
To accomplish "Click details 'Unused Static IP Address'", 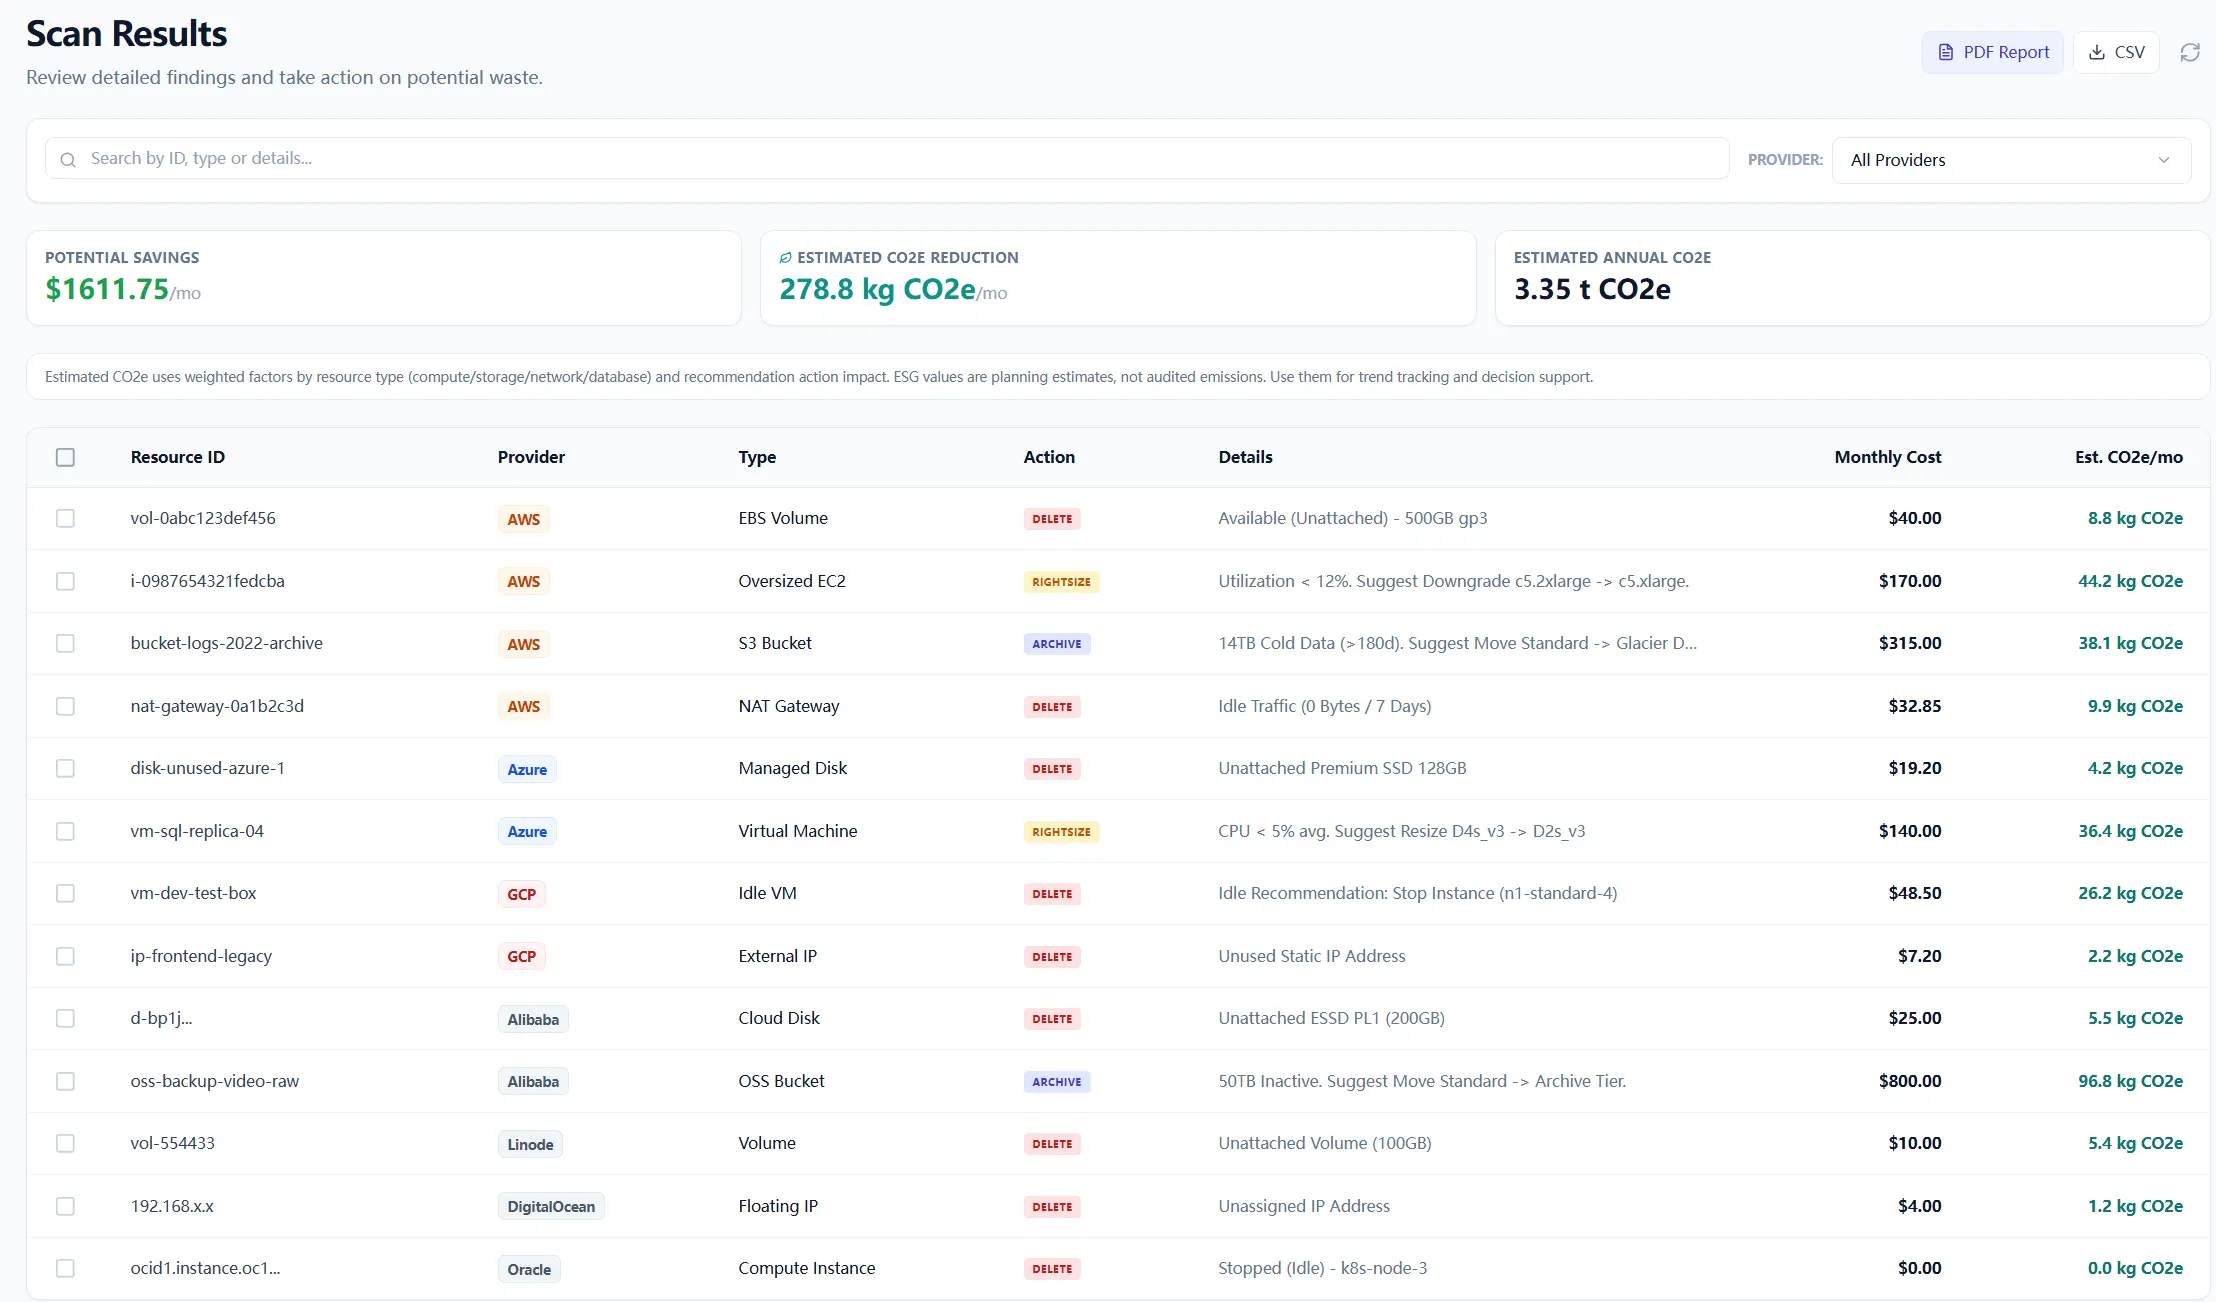I will click(x=1311, y=956).
